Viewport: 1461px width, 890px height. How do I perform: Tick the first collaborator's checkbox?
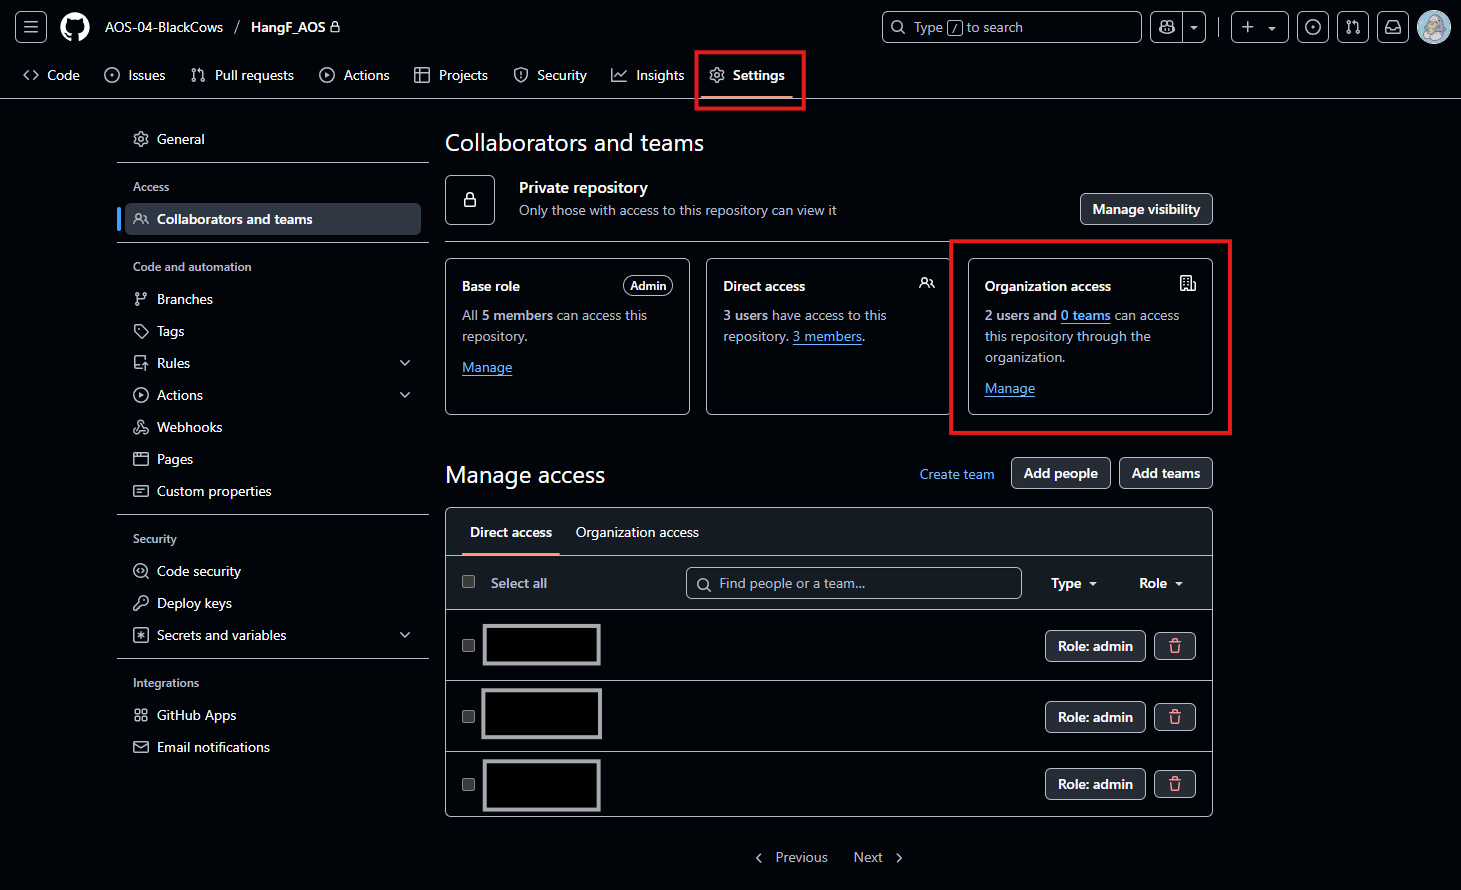(468, 645)
